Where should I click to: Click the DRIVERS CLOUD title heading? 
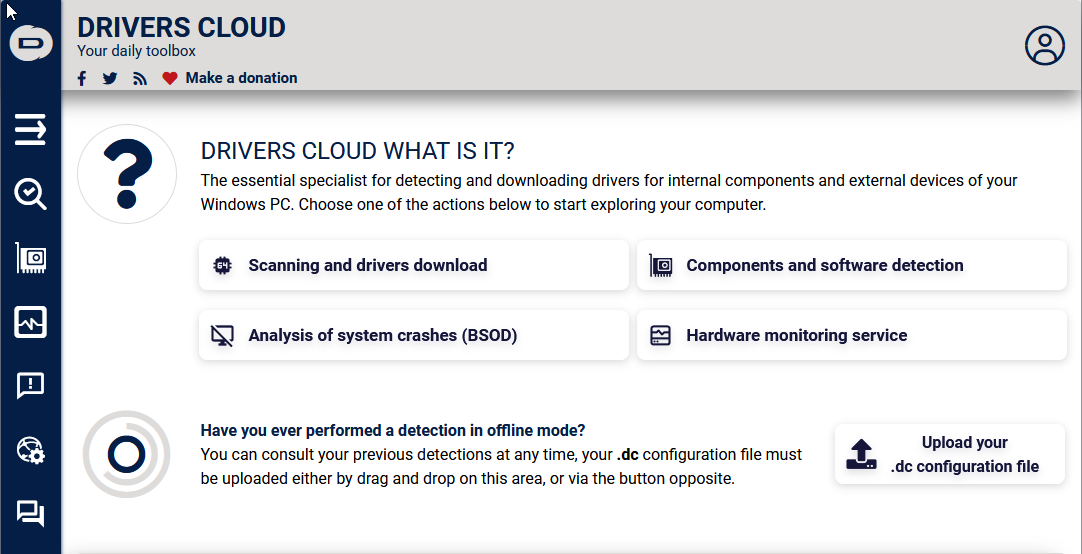(181, 27)
